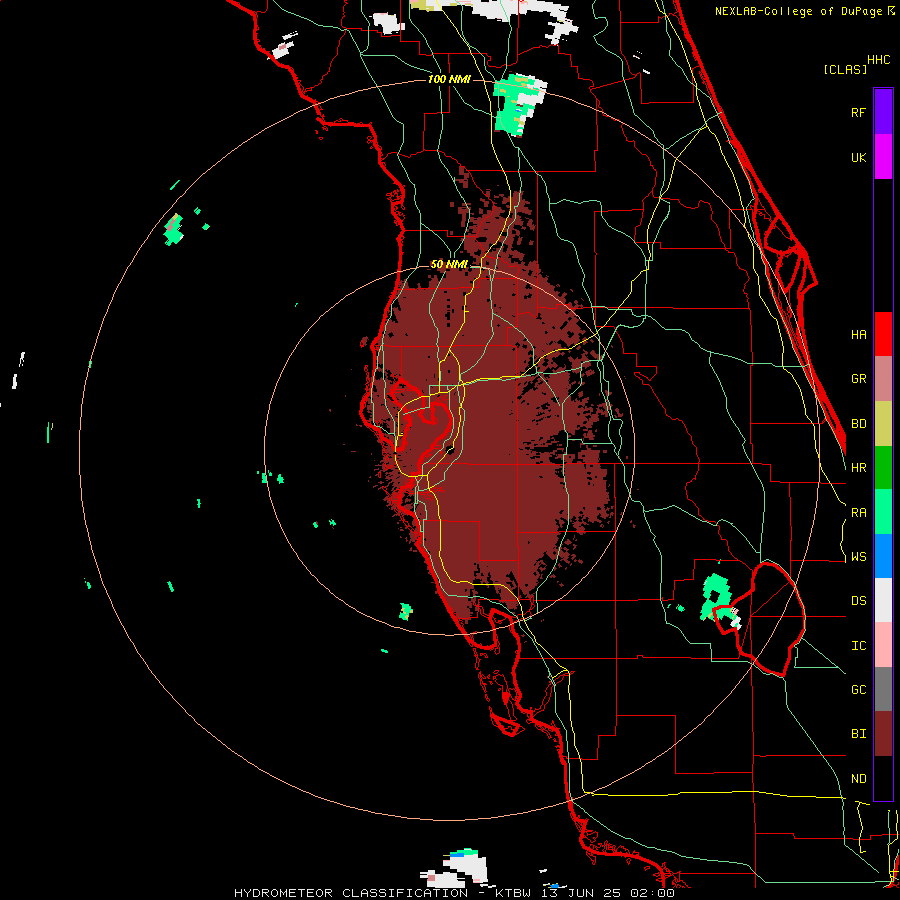This screenshot has height=900, width=900.
Task: Click the HR dark green legend swatch
Action: [x=883, y=468]
